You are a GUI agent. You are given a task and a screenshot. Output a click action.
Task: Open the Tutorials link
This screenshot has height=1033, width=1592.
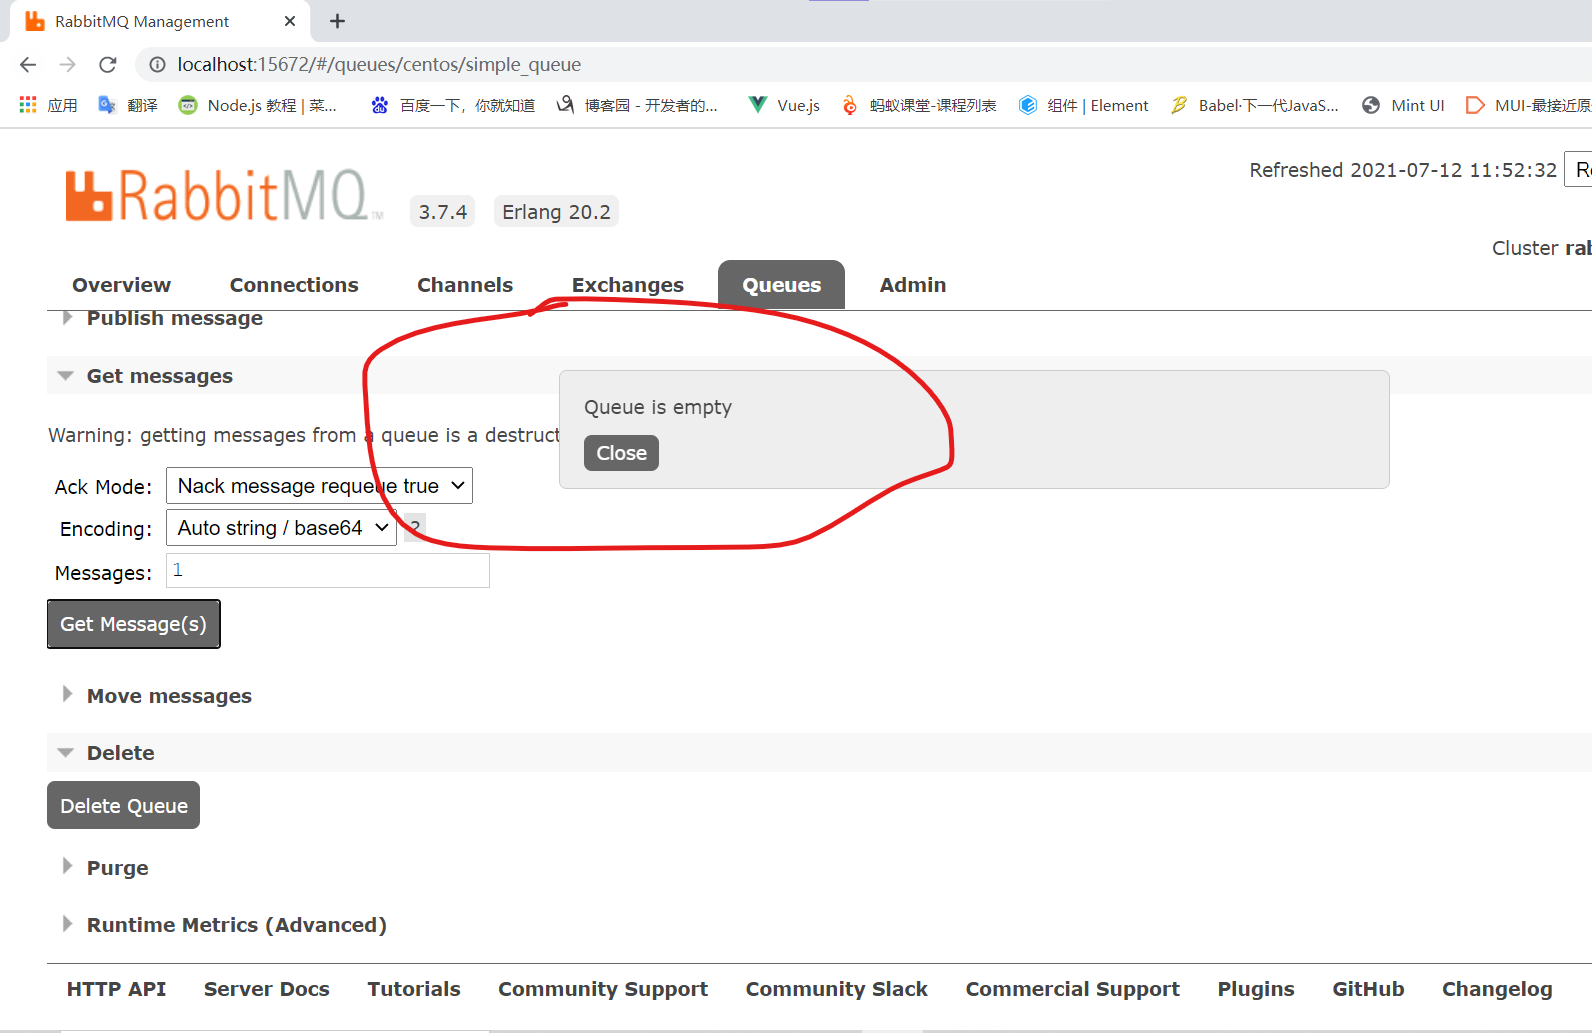coord(414,989)
